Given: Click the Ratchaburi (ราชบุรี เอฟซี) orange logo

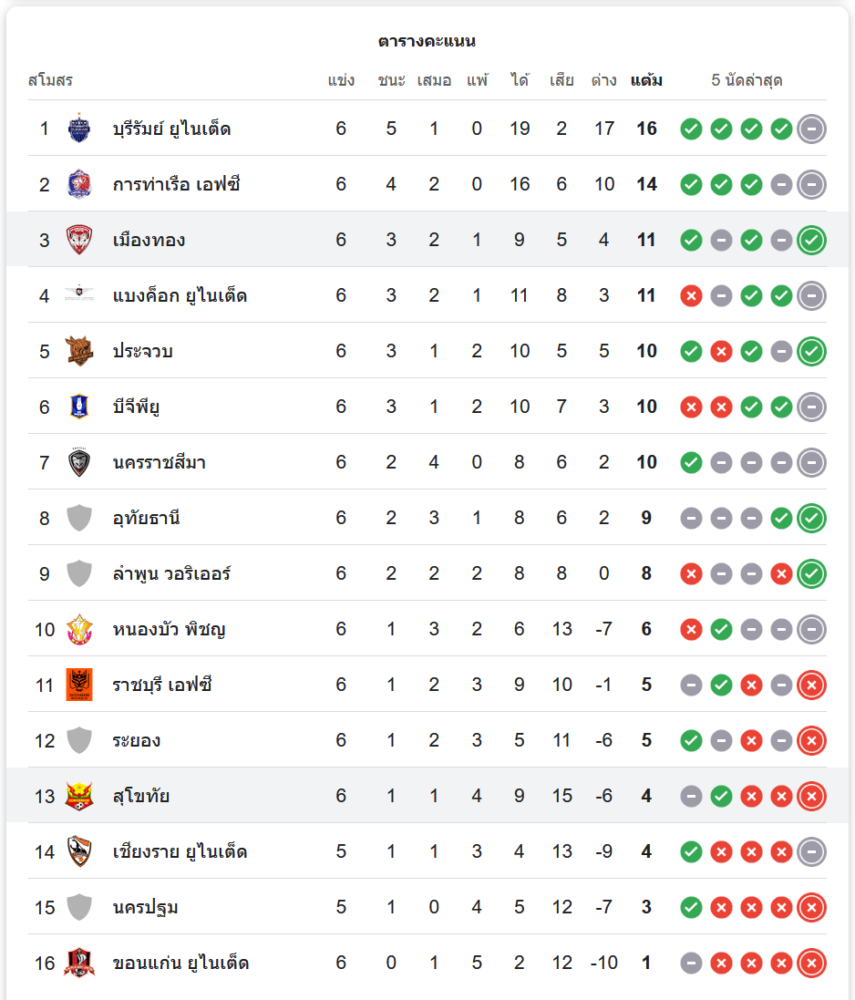Looking at the screenshot, I should click(79, 685).
